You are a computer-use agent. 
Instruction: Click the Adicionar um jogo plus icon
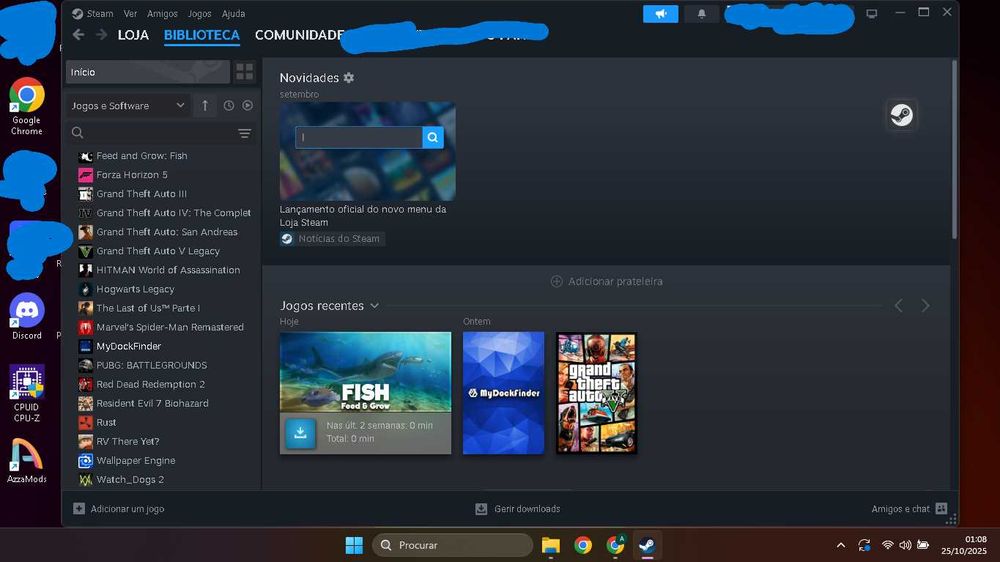point(78,508)
